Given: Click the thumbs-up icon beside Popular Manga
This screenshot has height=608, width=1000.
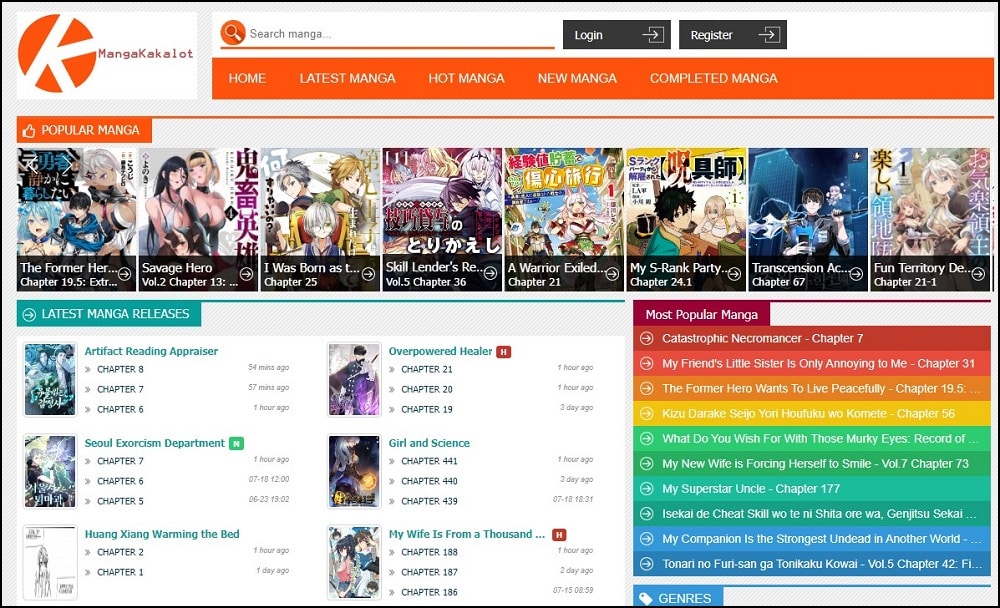Looking at the screenshot, I should 29,131.
